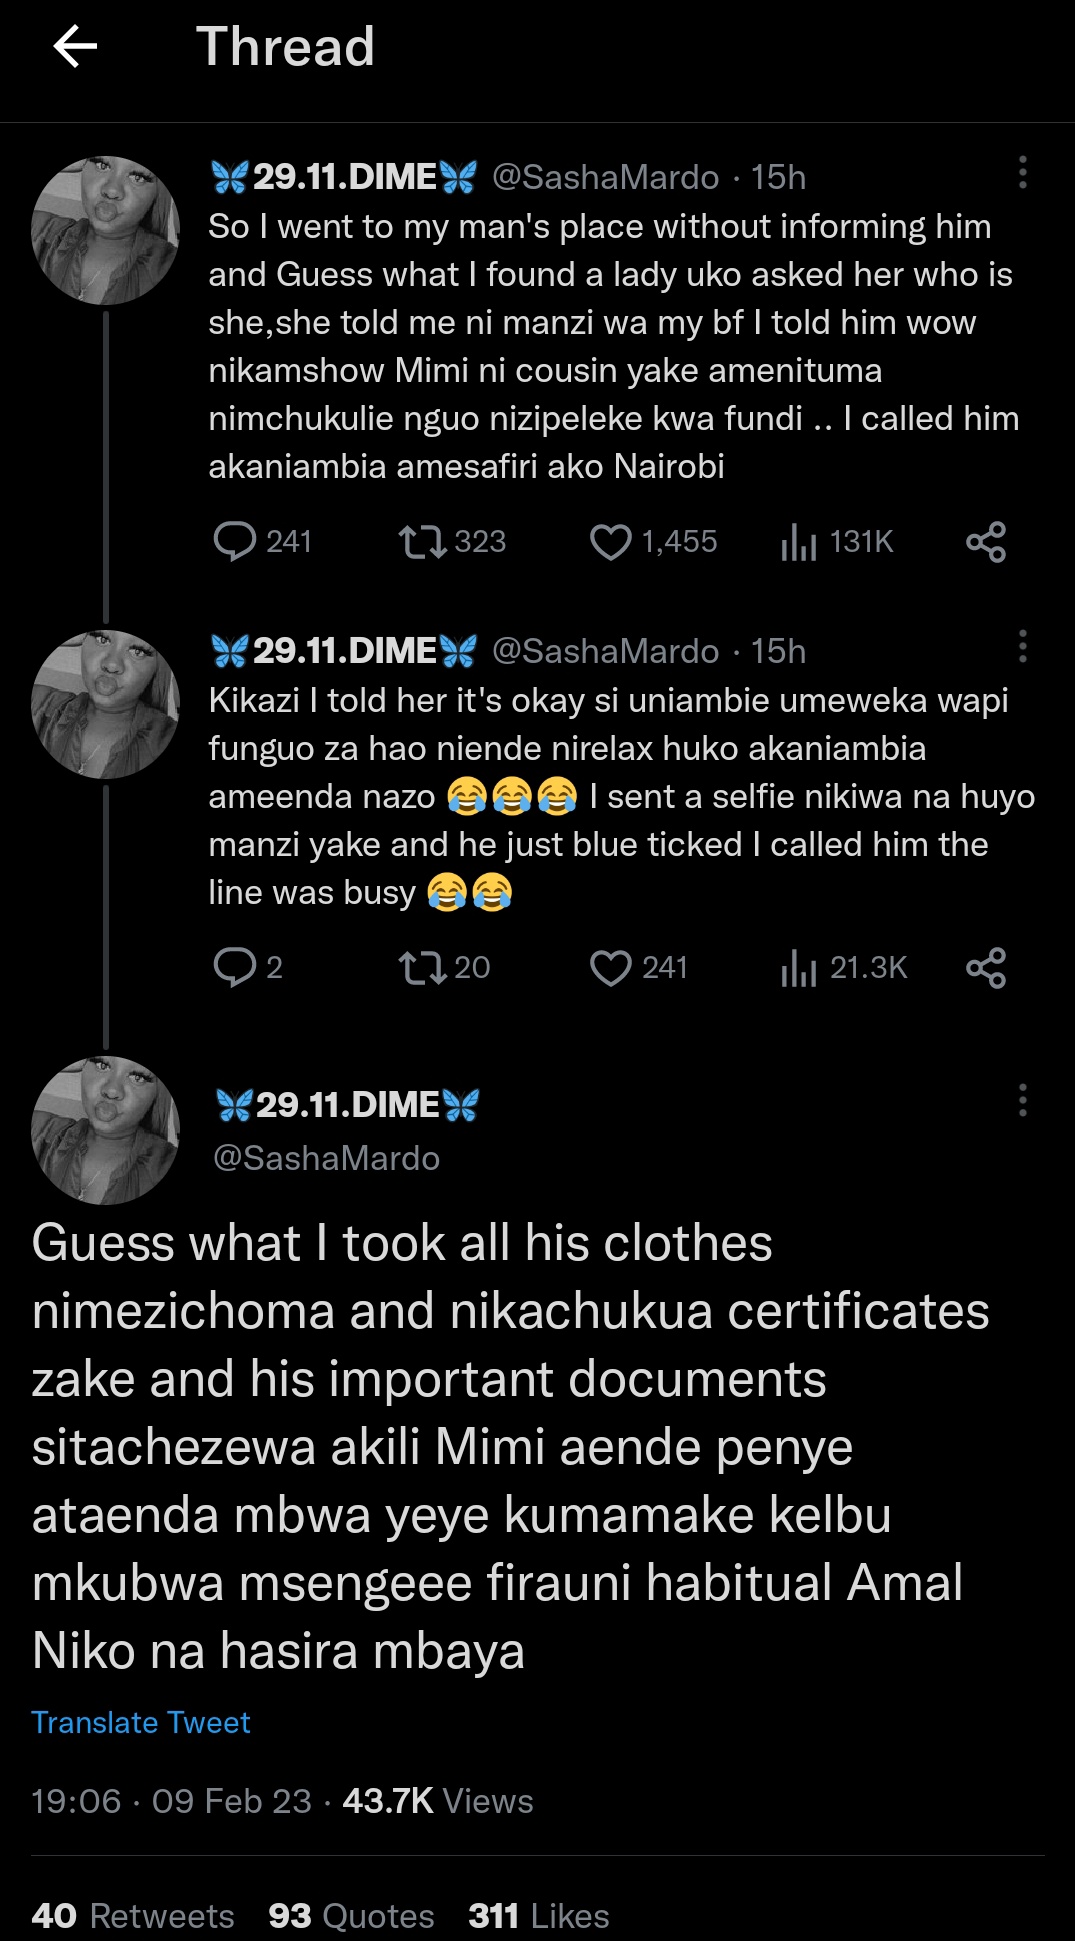
Task: Open the profile picture on the main tweet
Action: click(106, 1130)
